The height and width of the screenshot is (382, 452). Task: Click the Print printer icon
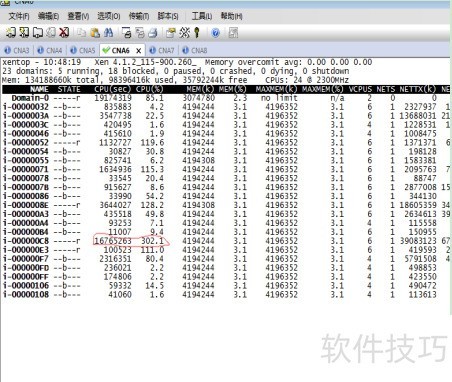click(153, 33)
